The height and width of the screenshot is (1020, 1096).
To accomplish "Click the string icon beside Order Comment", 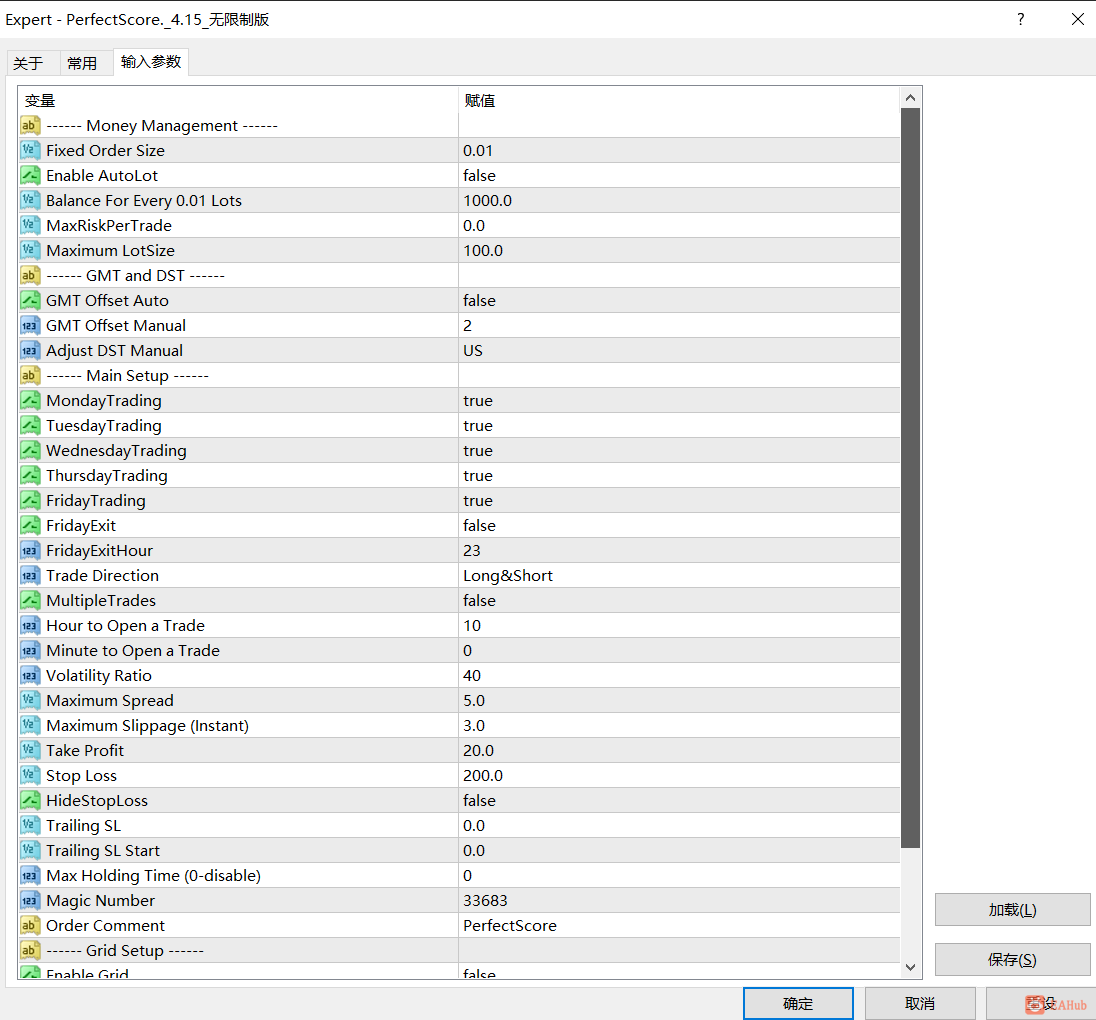I will coord(30,926).
